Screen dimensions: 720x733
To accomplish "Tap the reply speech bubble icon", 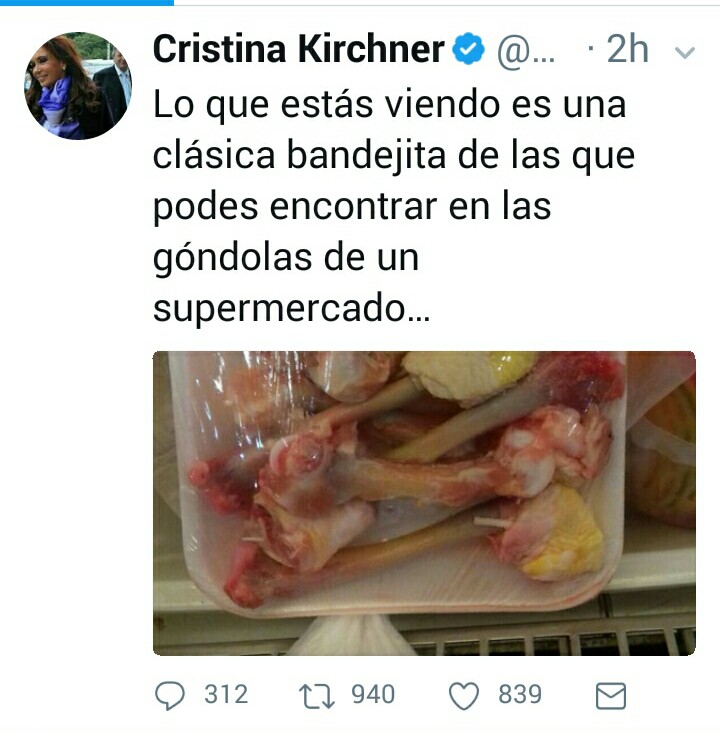I will [x=170, y=696].
